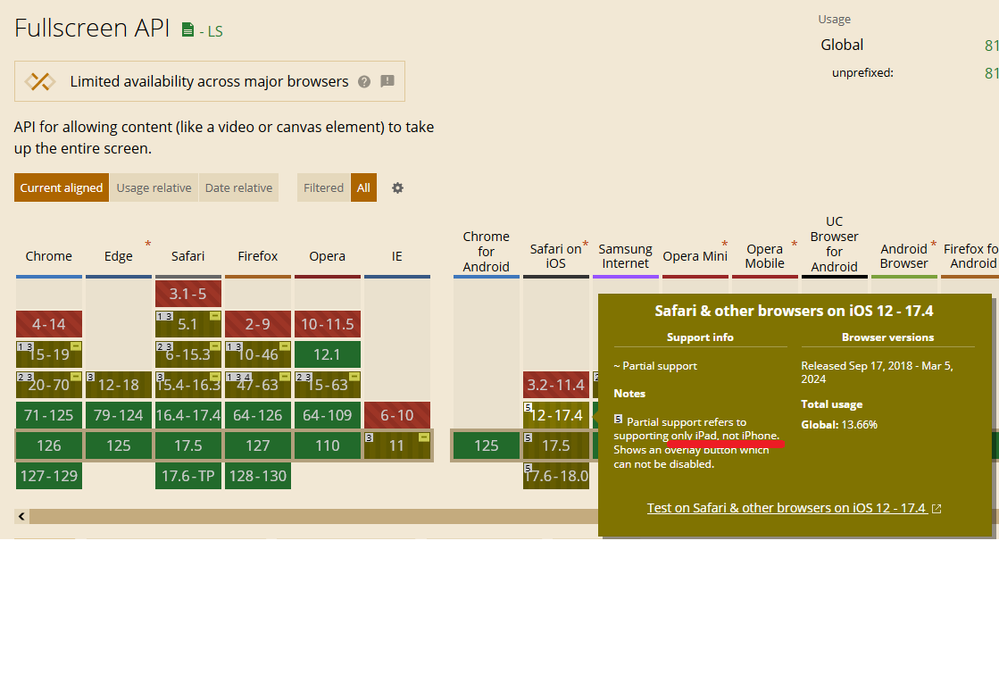999x674 pixels.
Task: Select the Filtered browsers option
Action: (x=323, y=188)
